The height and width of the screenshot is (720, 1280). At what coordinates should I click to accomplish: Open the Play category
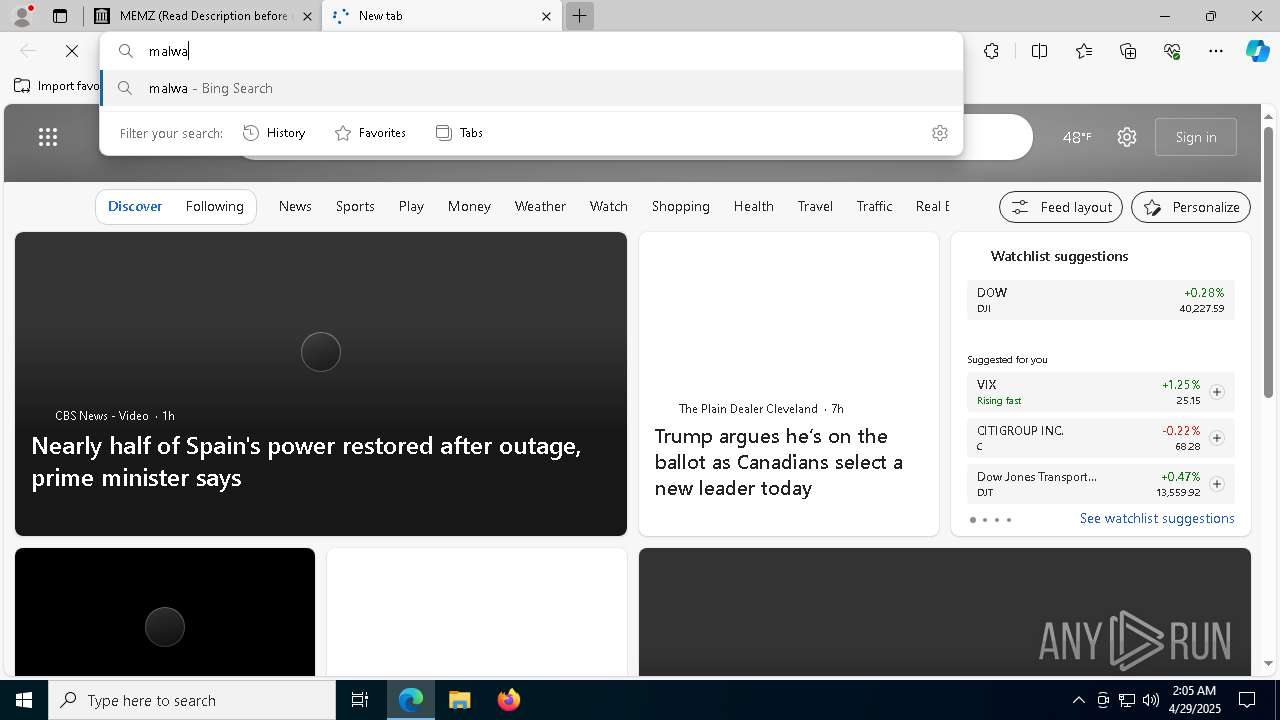[411, 206]
